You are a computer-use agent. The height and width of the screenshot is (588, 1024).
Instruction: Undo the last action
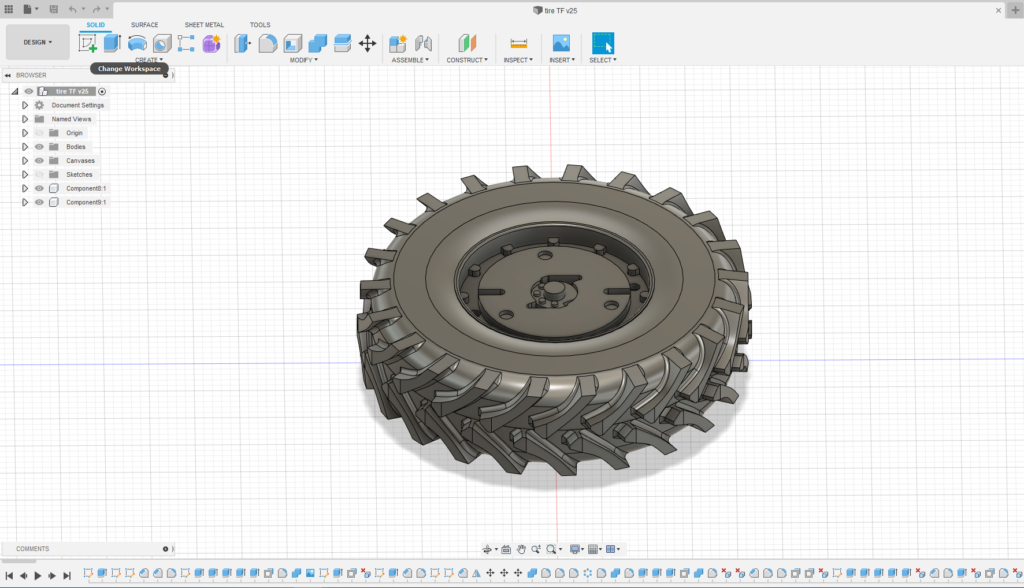pos(72,9)
